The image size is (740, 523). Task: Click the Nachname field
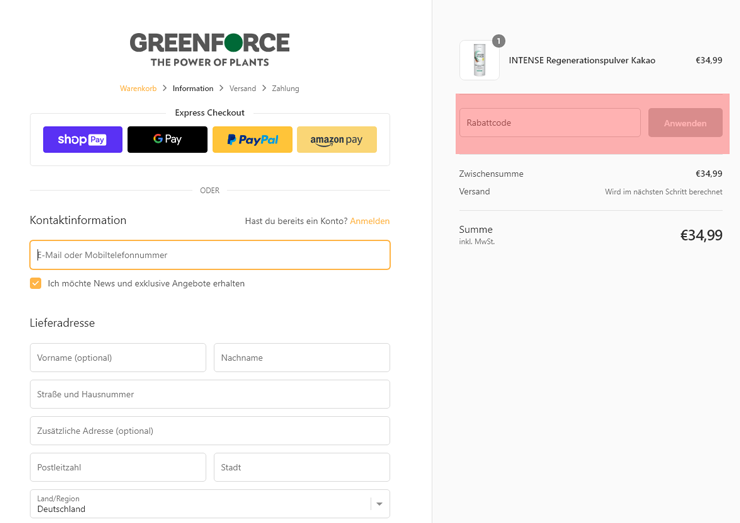[302, 357]
